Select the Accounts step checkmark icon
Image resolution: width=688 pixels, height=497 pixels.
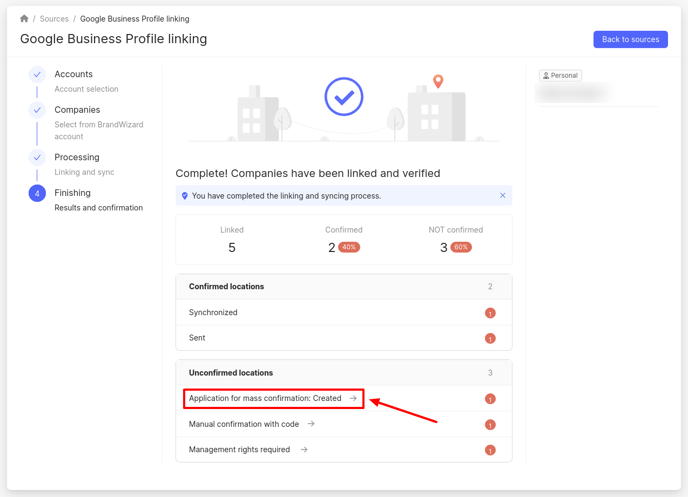coord(37,75)
